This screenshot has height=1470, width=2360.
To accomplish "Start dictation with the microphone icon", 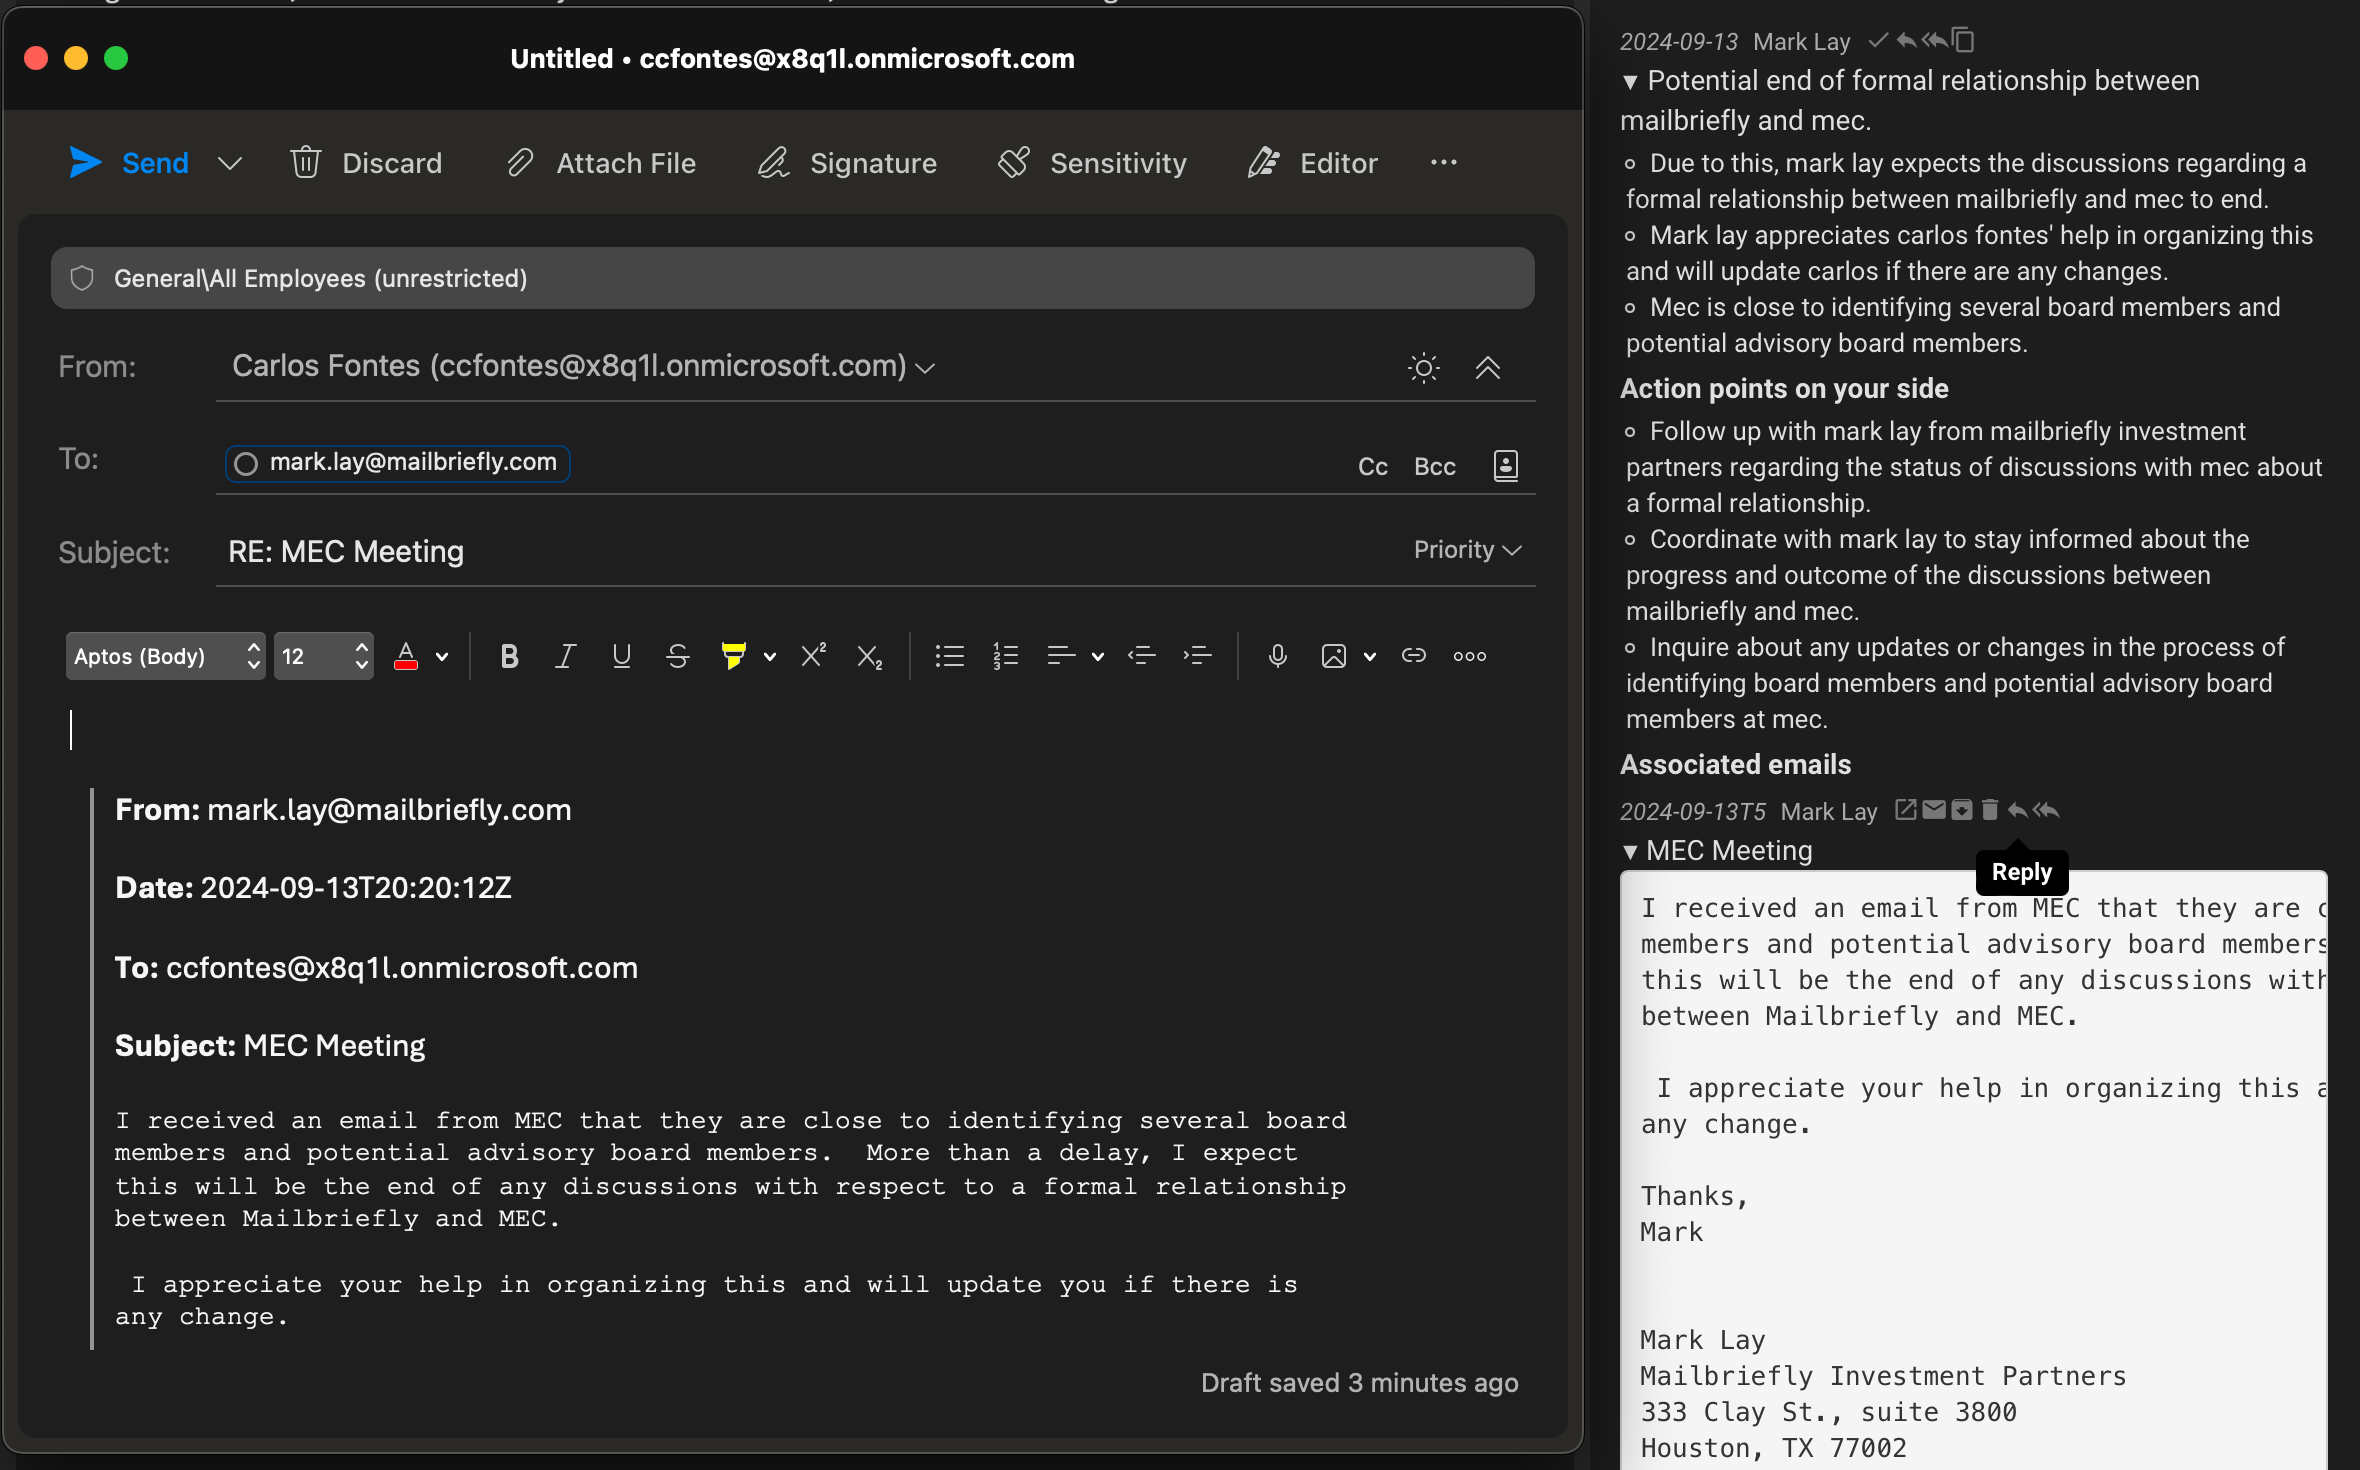I will pyautogui.click(x=1277, y=656).
